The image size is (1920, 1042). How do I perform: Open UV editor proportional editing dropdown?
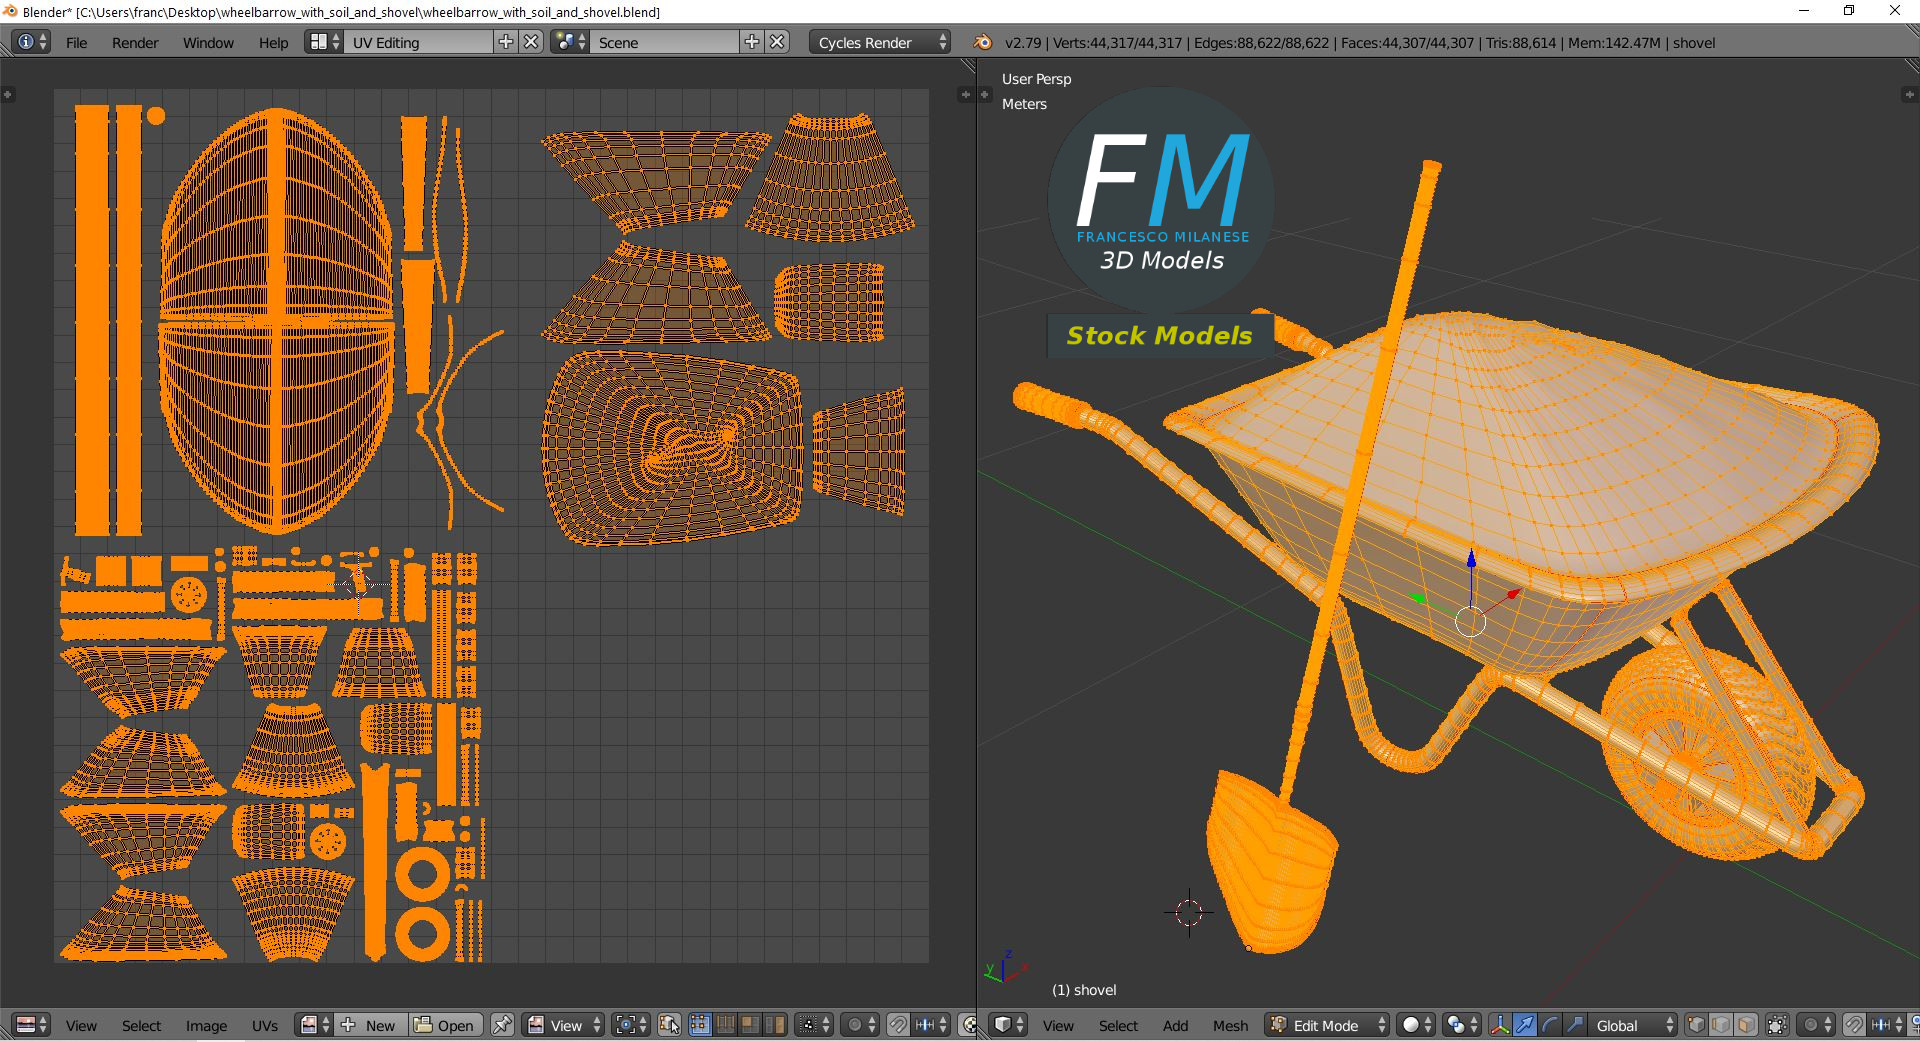click(861, 1025)
